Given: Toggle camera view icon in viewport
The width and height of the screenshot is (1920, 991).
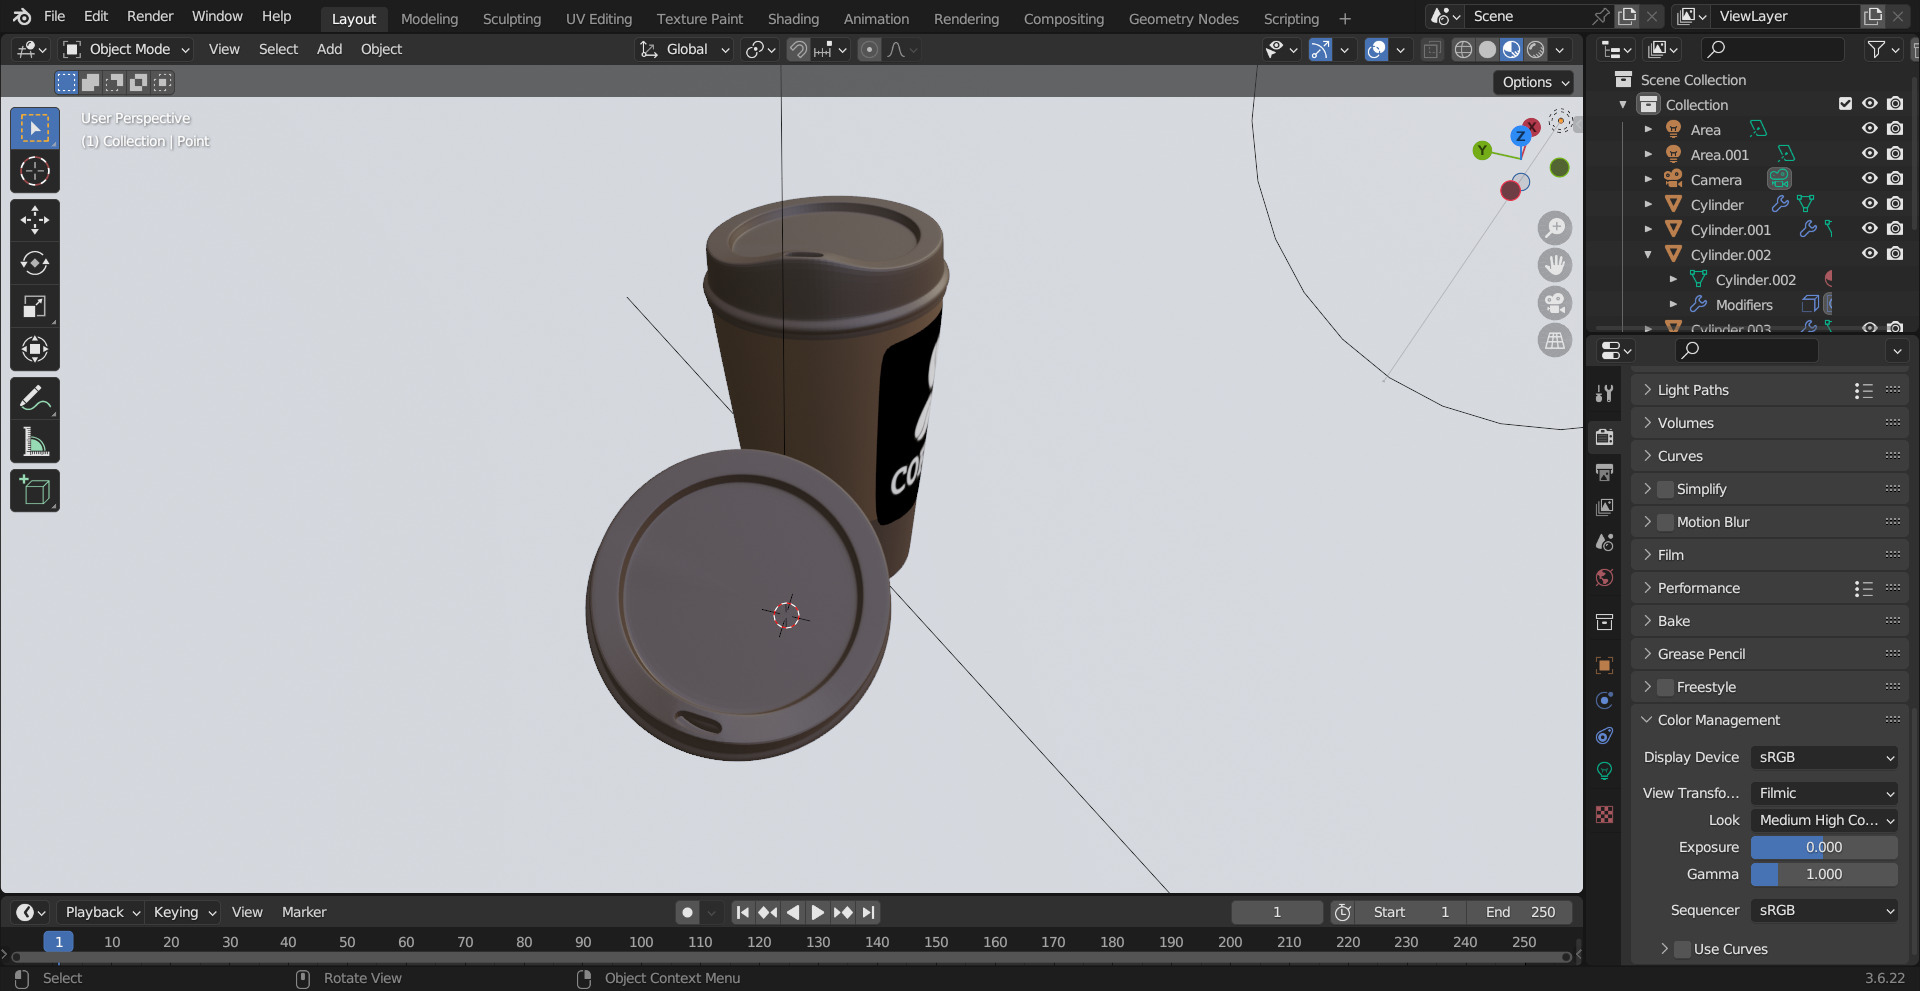Looking at the screenshot, I should 1555,303.
